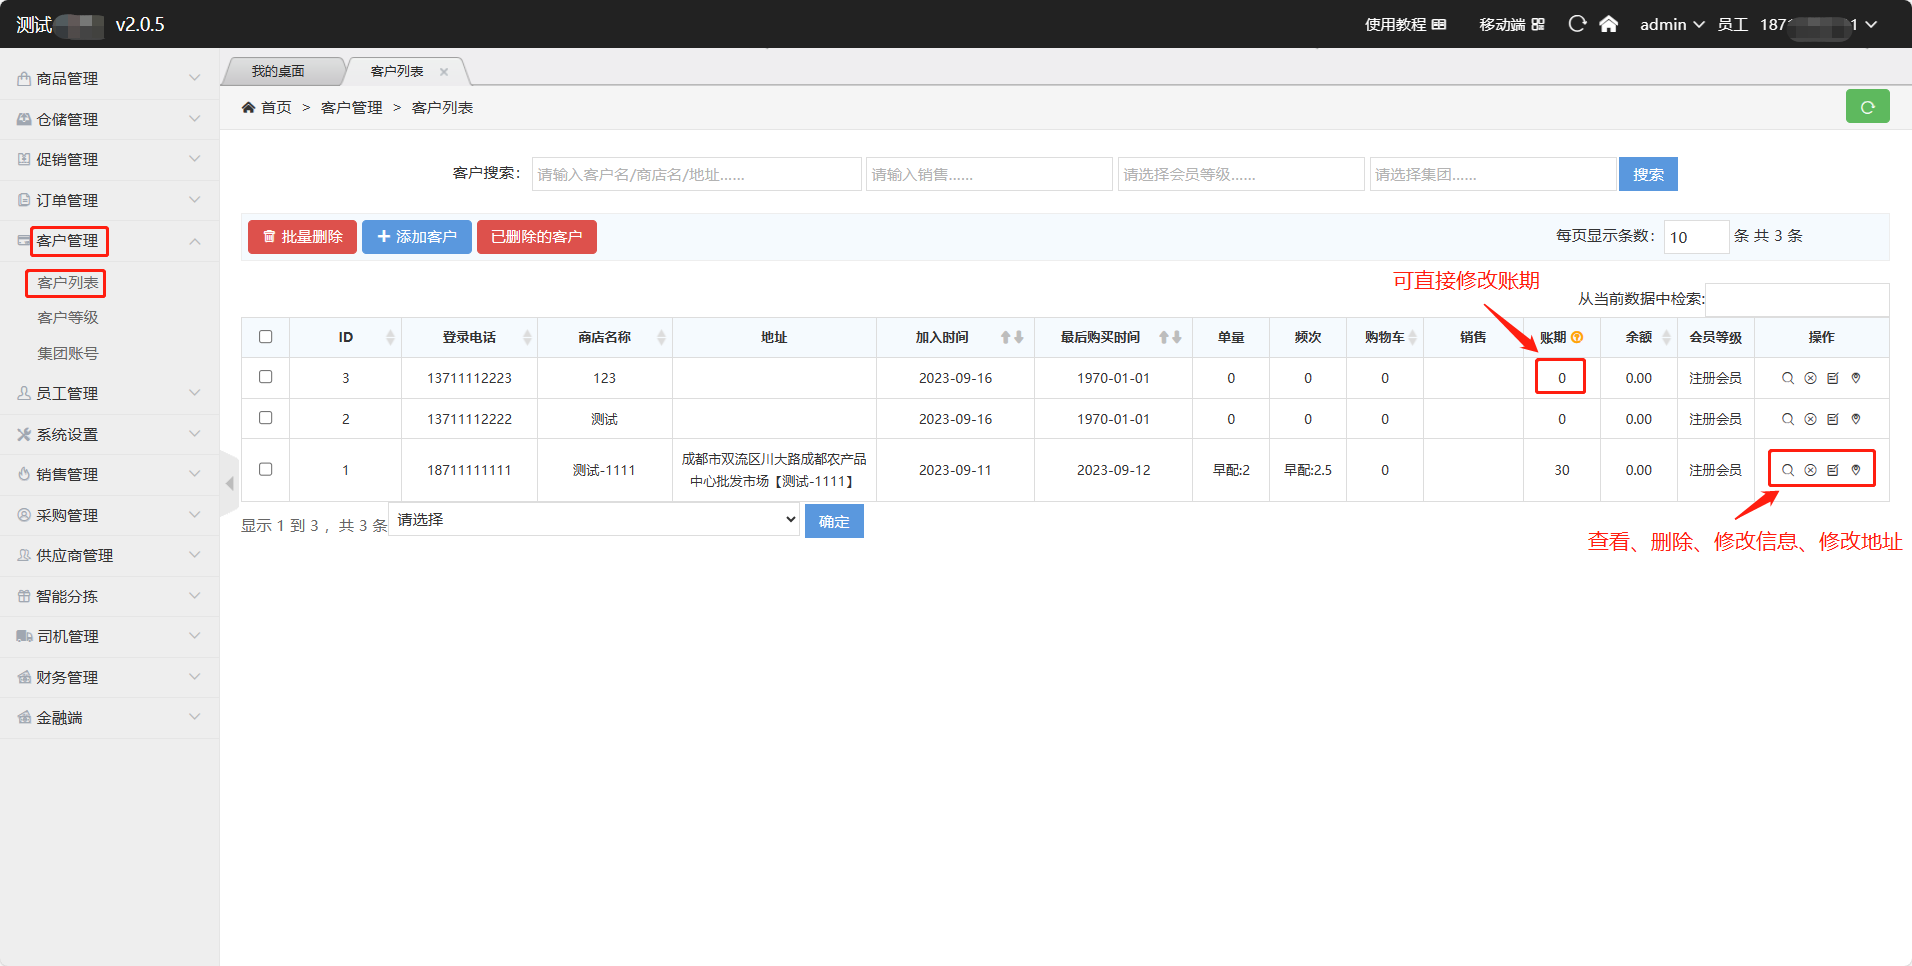Check the row for customer ID 1
The width and height of the screenshot is (1912, 966).
[x=266, y=469]
